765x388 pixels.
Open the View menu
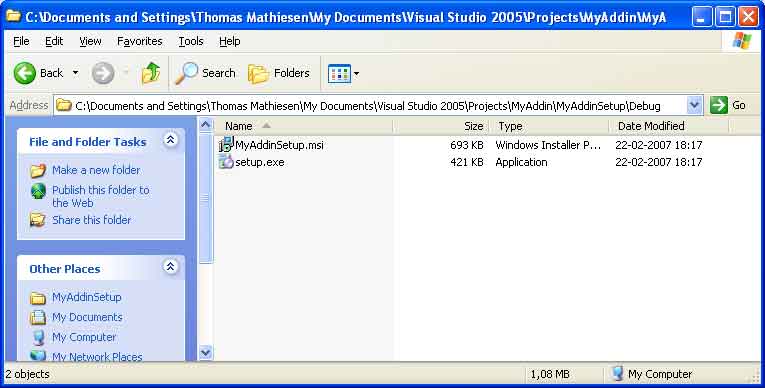click(90, 41)
